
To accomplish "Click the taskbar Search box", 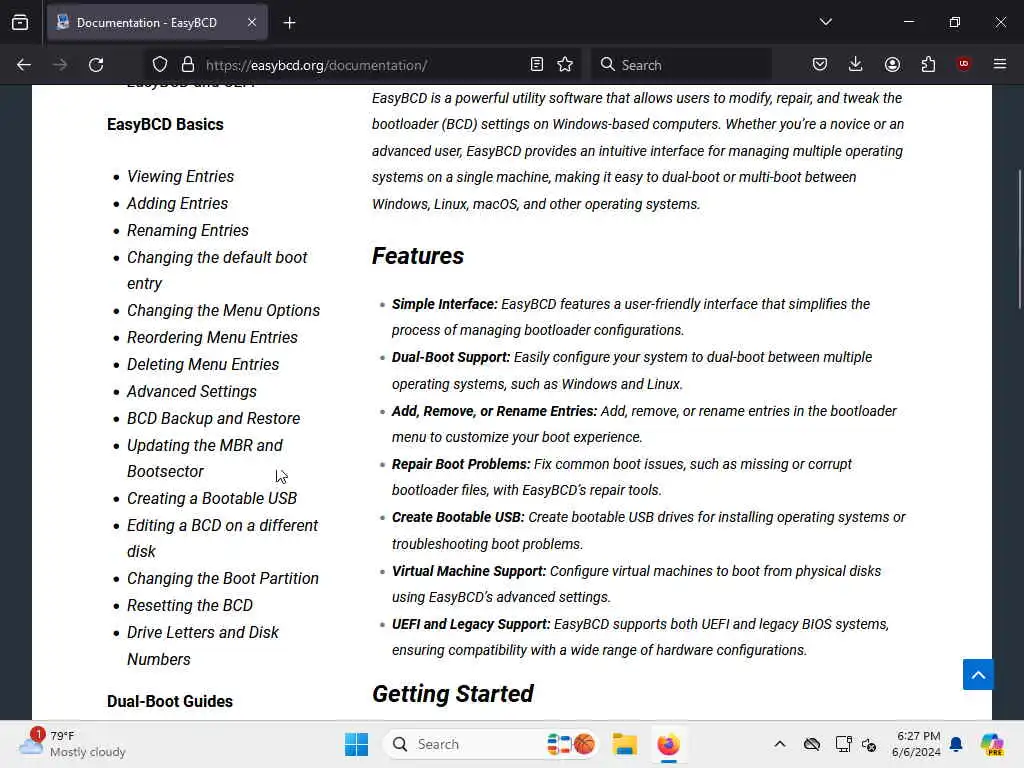I will click(491, 744).
